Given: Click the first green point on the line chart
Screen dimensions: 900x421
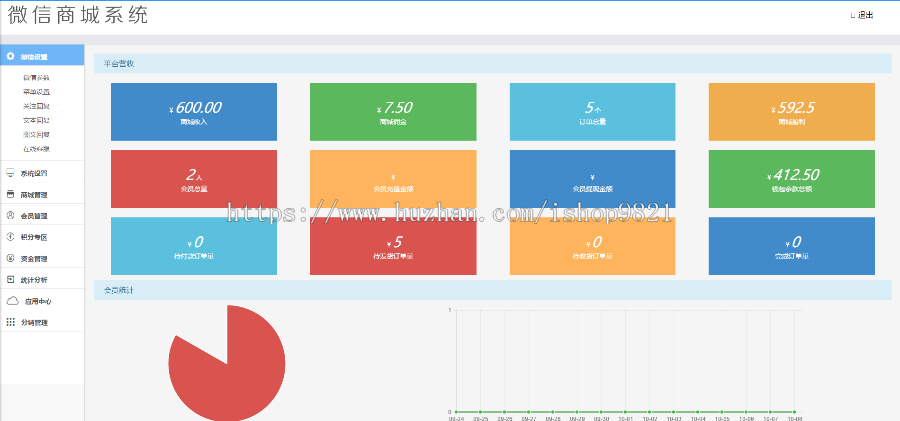Looking at the screenshot, I should point(456,412).
